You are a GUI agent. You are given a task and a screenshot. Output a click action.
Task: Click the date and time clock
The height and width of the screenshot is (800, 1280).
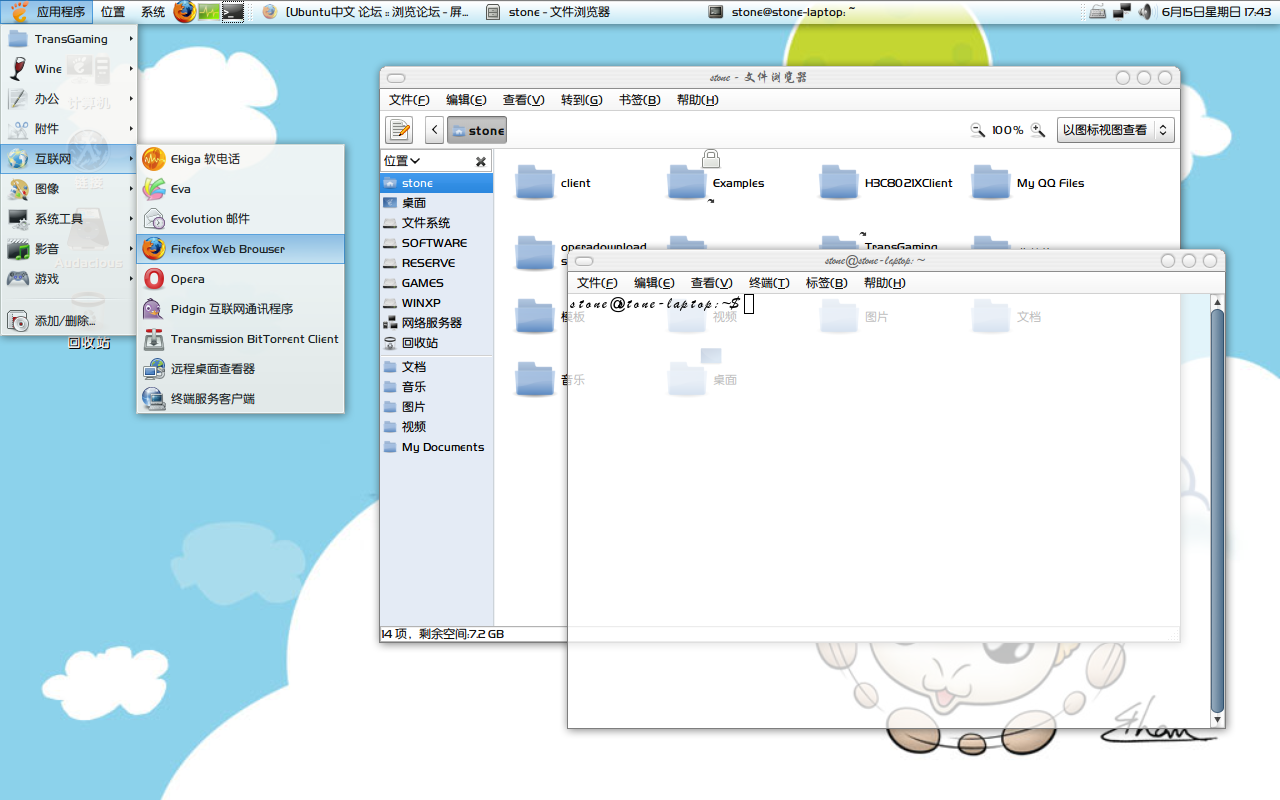tap(1216, 12)
